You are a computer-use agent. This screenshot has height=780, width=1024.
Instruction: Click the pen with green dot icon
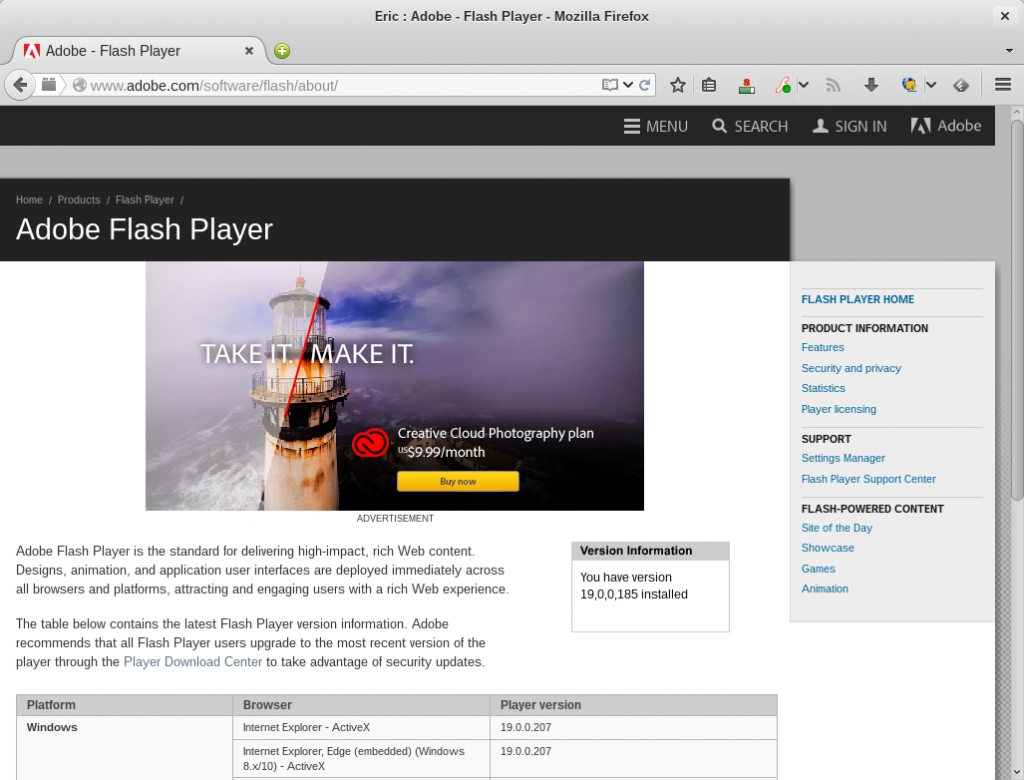pos(782,85)
